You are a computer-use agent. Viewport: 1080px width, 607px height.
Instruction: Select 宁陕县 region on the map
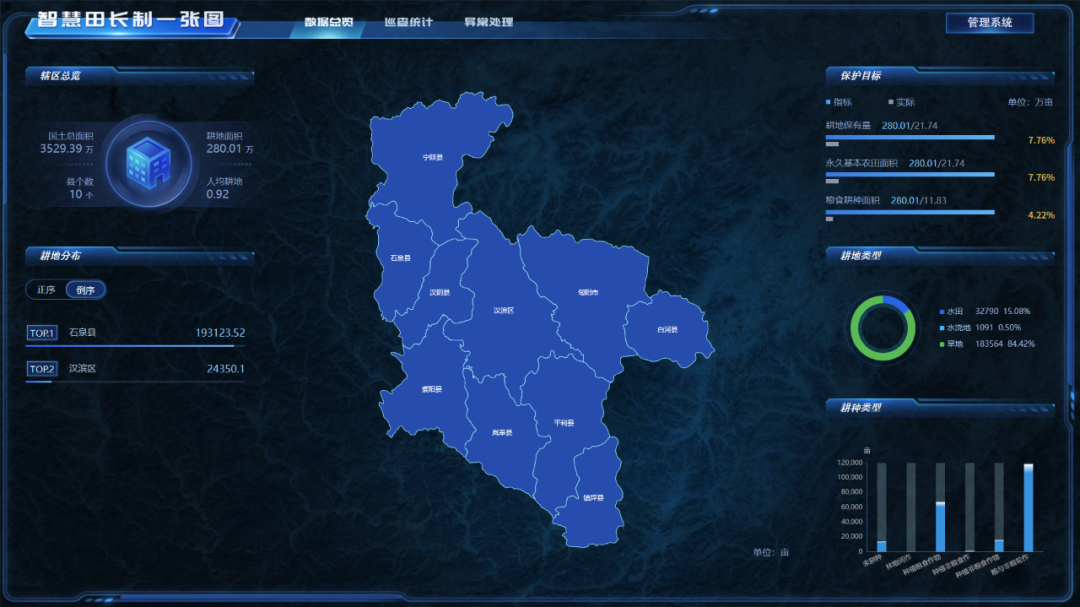[x=433, y=158]
